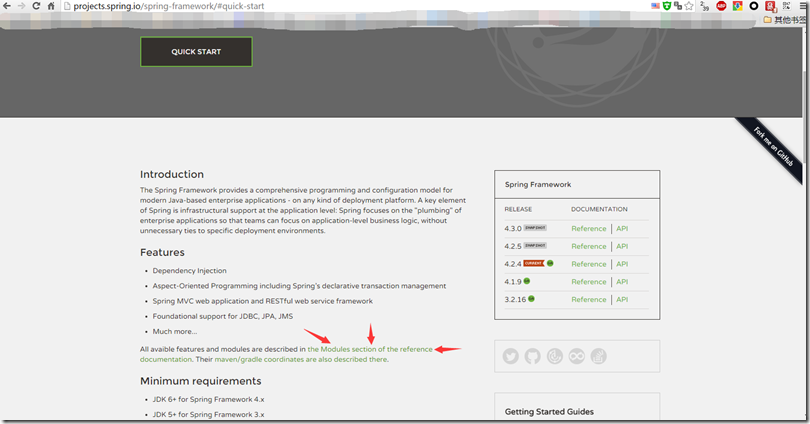Open the Chrome hamburger menu
The height and width of the screenshot is (424, 810).
click(803, 6)
